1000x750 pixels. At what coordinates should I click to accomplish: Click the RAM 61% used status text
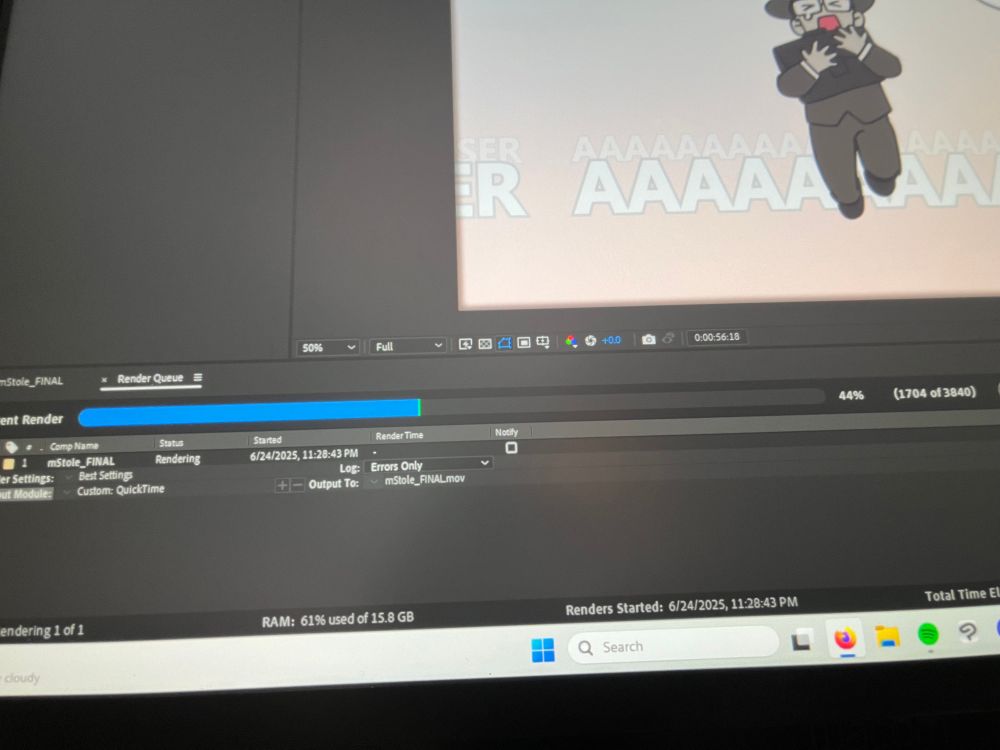(x=337, y=619)
